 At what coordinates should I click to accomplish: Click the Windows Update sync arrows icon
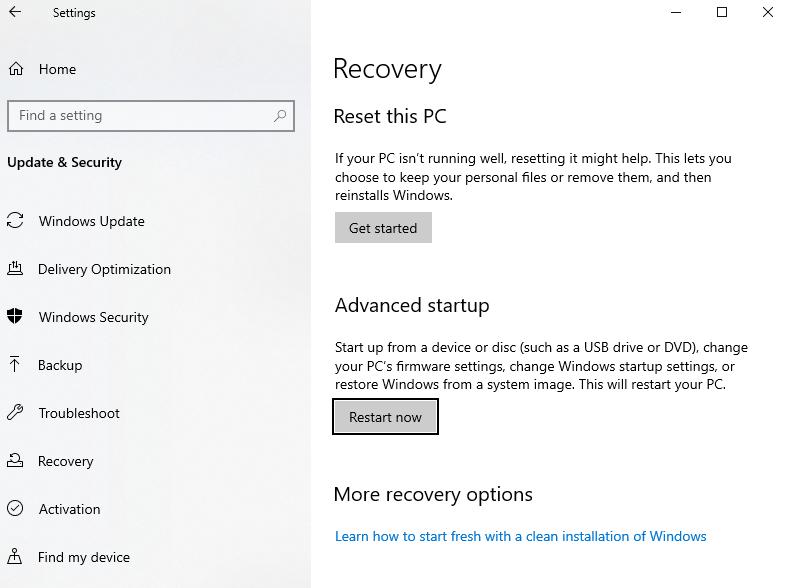click(15, 221)
